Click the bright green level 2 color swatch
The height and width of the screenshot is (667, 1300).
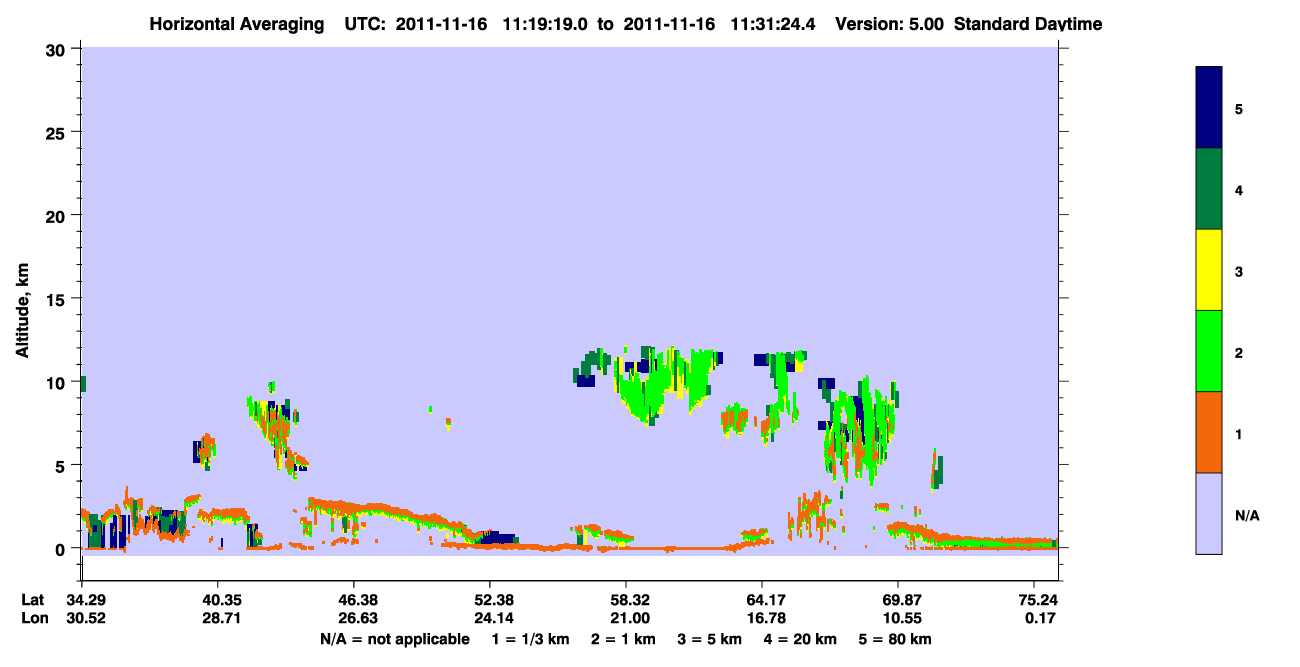click(1209, 351)
